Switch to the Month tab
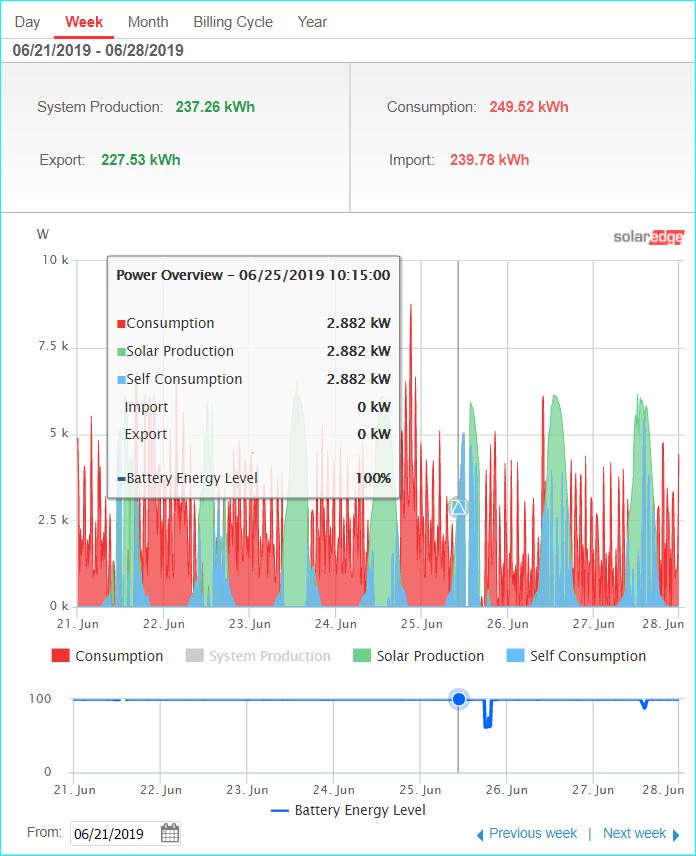This screenshot has width=696, height=856. [148, 22]
